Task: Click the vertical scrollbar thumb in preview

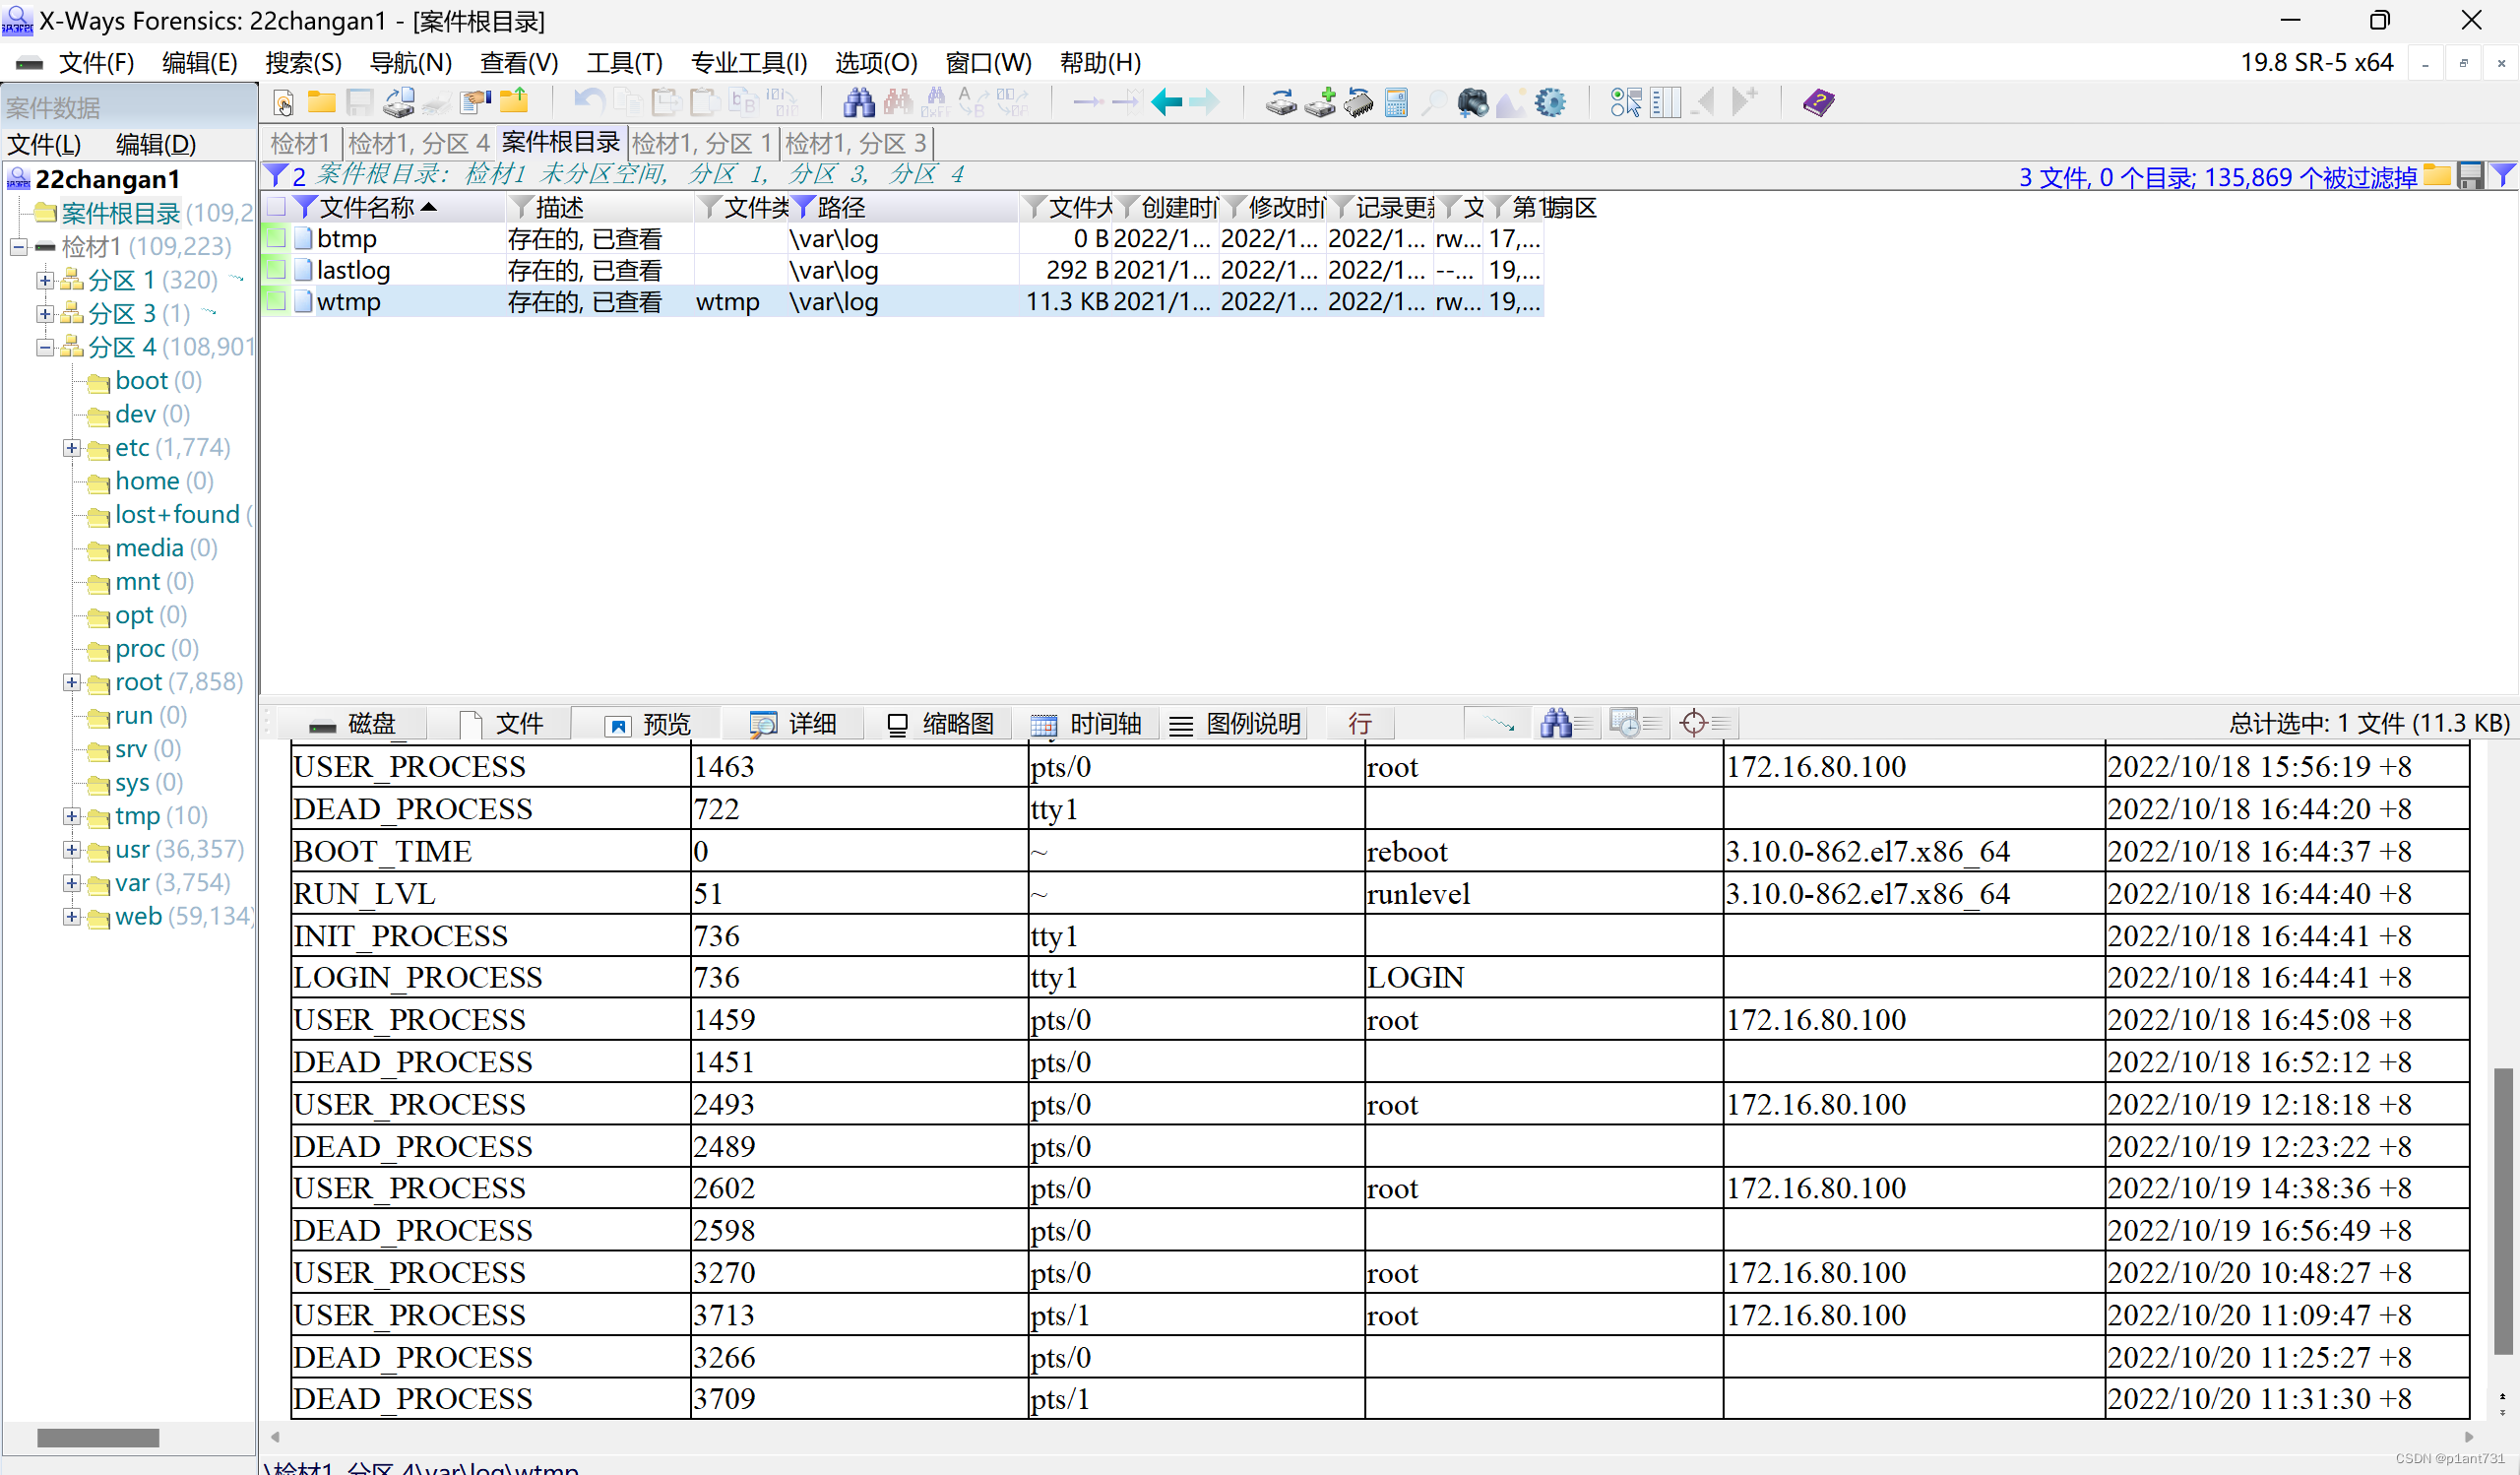Action: [x=2503, y=1210]
